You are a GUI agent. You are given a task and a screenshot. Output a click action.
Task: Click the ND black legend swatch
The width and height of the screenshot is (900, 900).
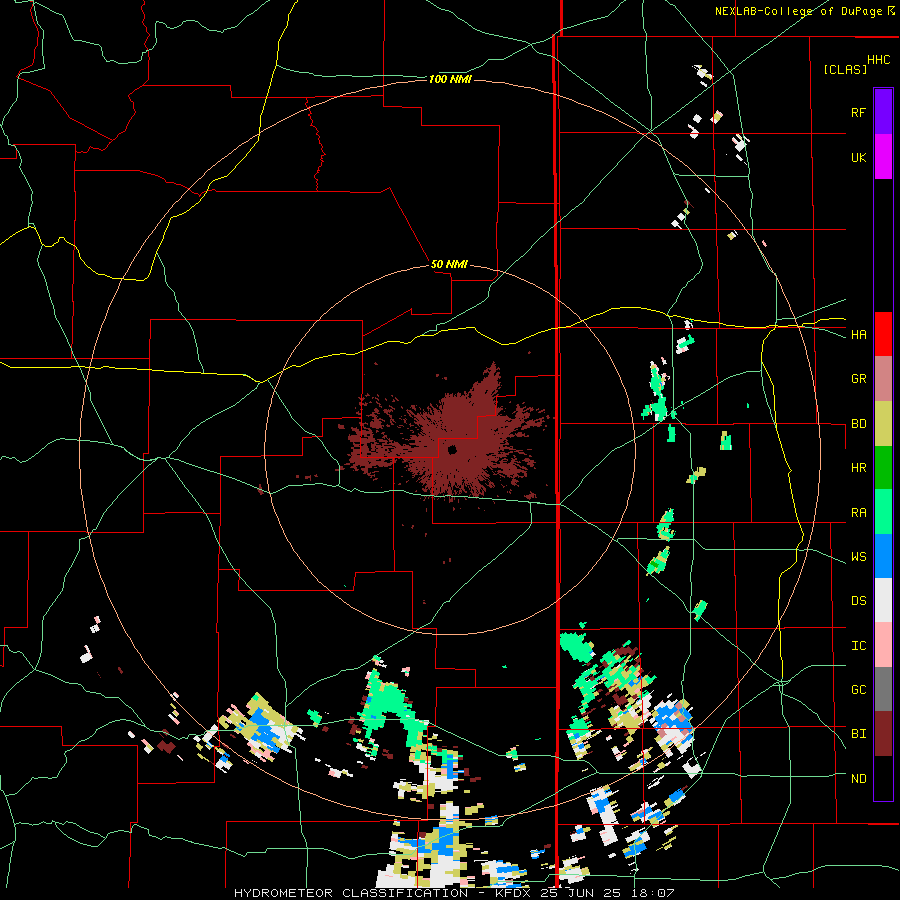click(x=883, y=778)
